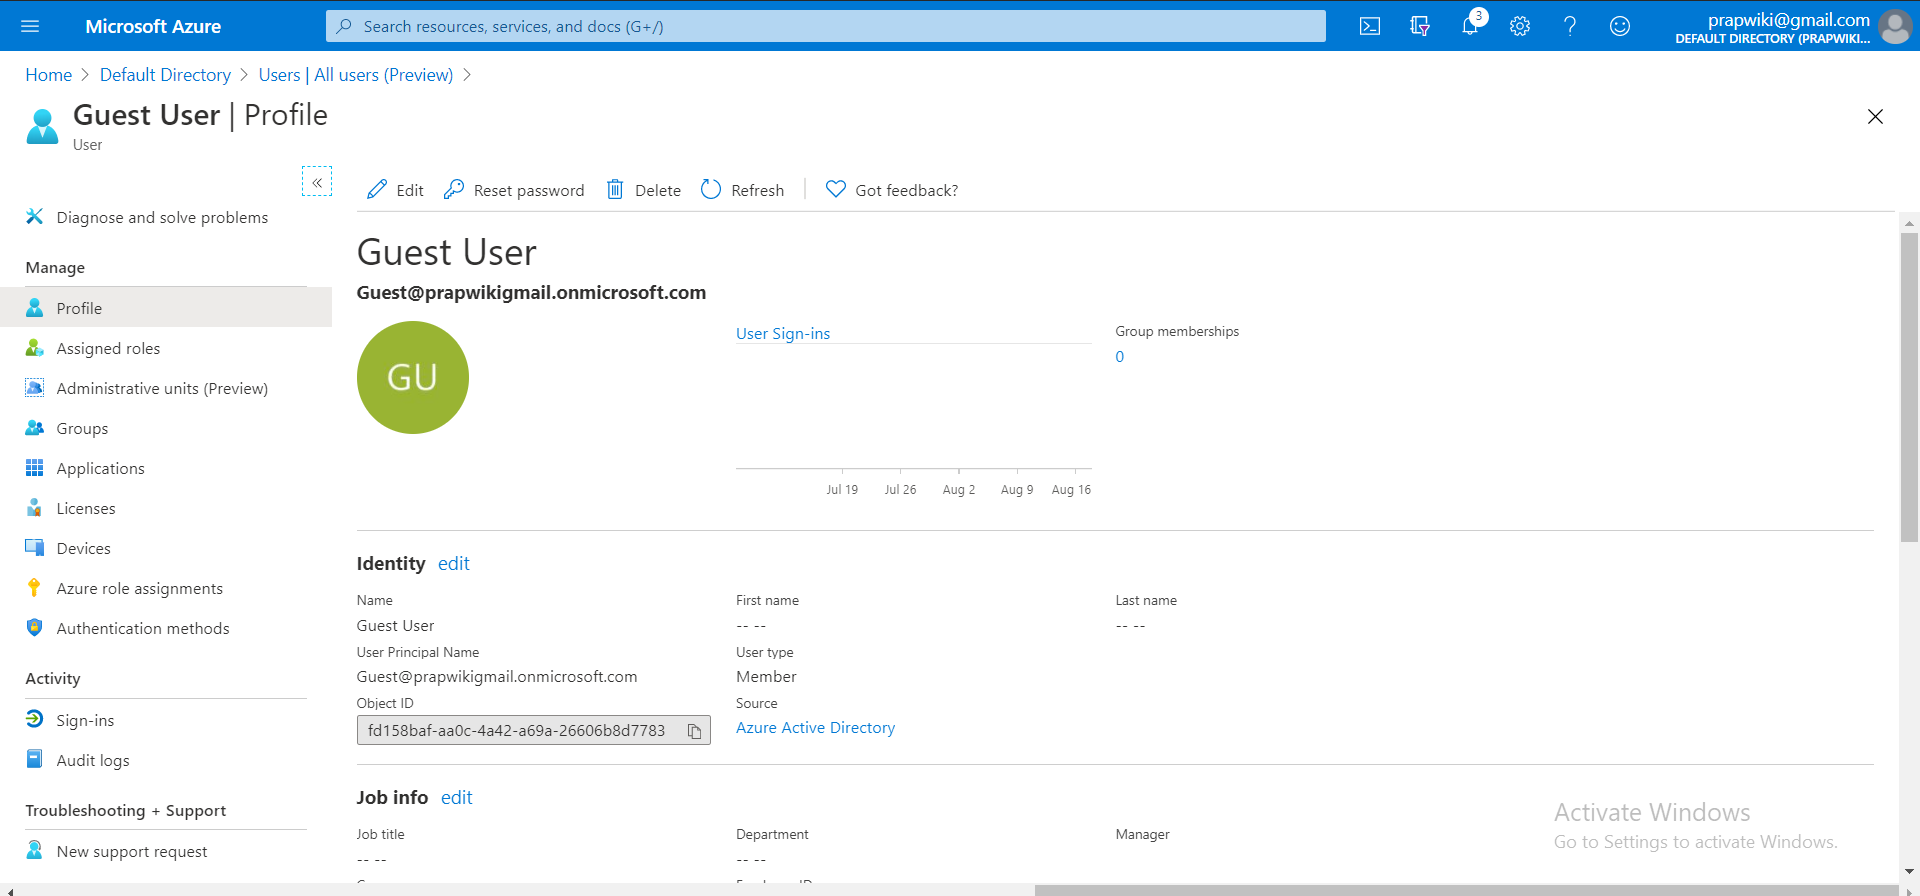Go to Home breadcrumb
This screenshot has height=896, width=1920.
(x=48, y=75)
